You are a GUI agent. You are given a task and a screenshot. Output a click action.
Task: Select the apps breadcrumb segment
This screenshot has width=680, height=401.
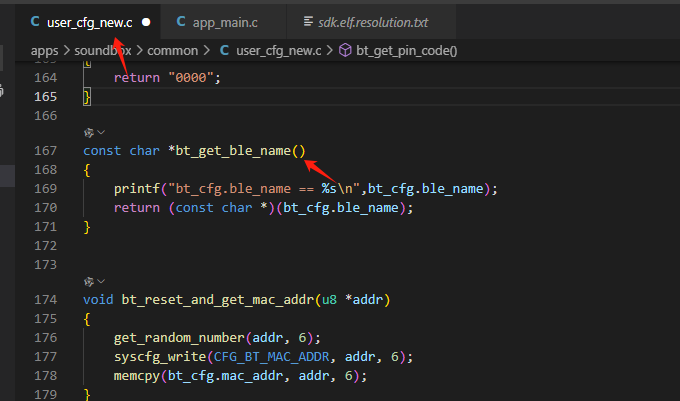(44, 51)
